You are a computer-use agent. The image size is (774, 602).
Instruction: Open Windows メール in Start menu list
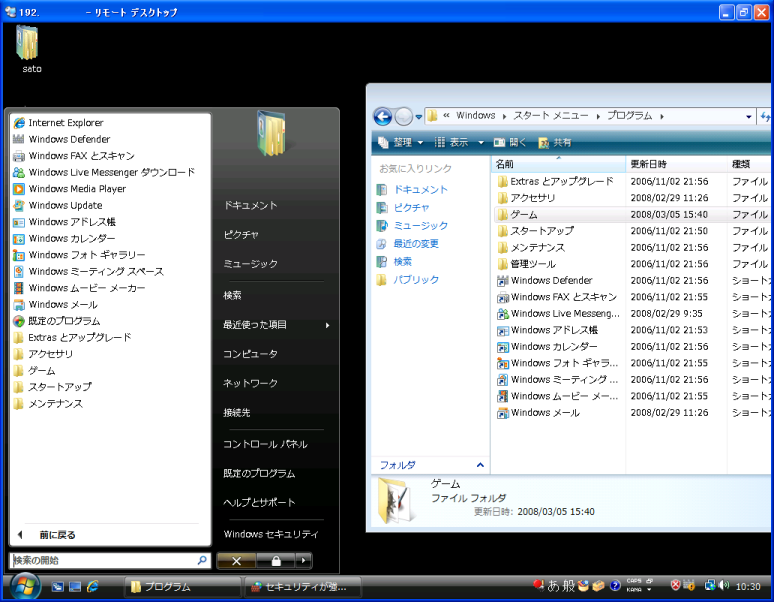[x=55, y=304]
